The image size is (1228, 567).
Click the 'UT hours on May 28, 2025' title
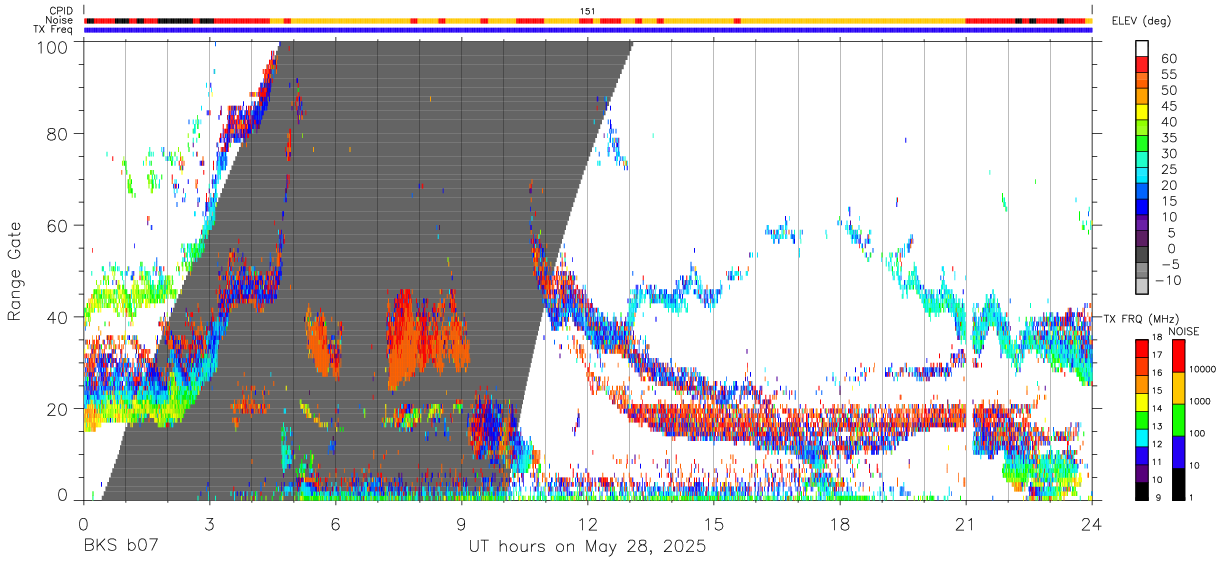point(587,547)
